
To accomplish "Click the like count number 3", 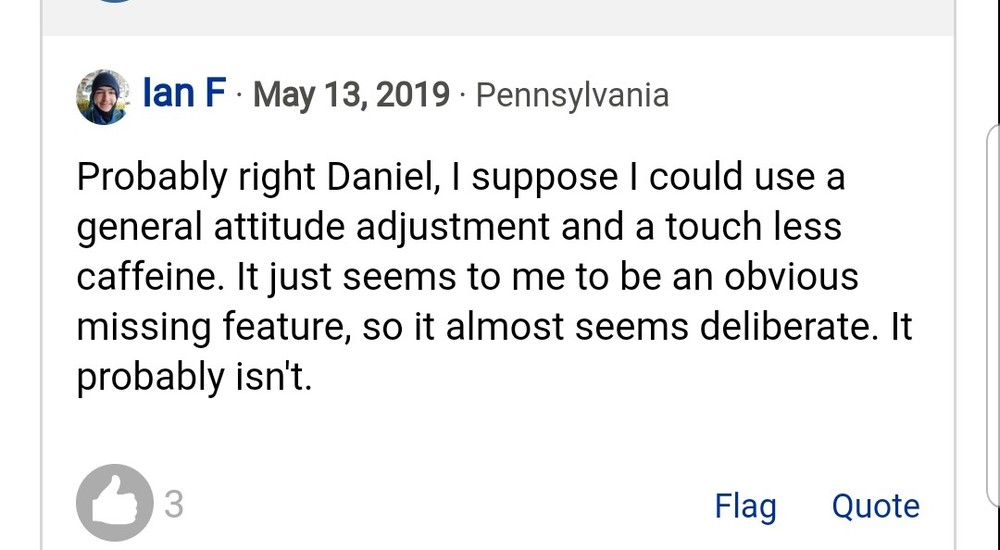I will coord(173,505).
